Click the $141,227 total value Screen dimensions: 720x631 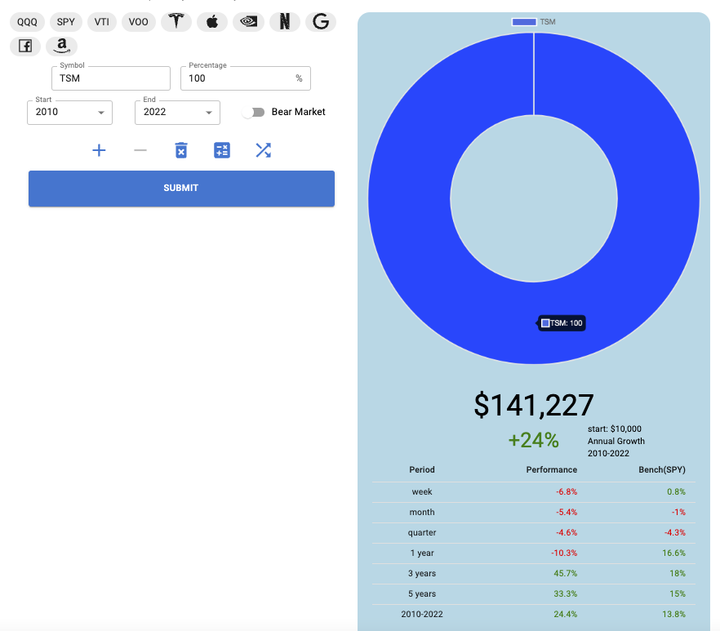[534, 405]
